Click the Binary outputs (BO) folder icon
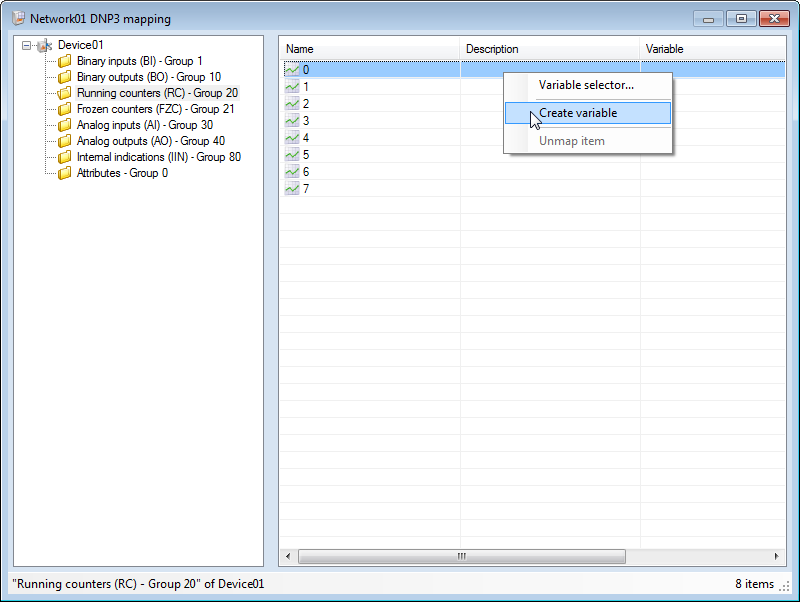The image size is (800, 602). point(65,77)
